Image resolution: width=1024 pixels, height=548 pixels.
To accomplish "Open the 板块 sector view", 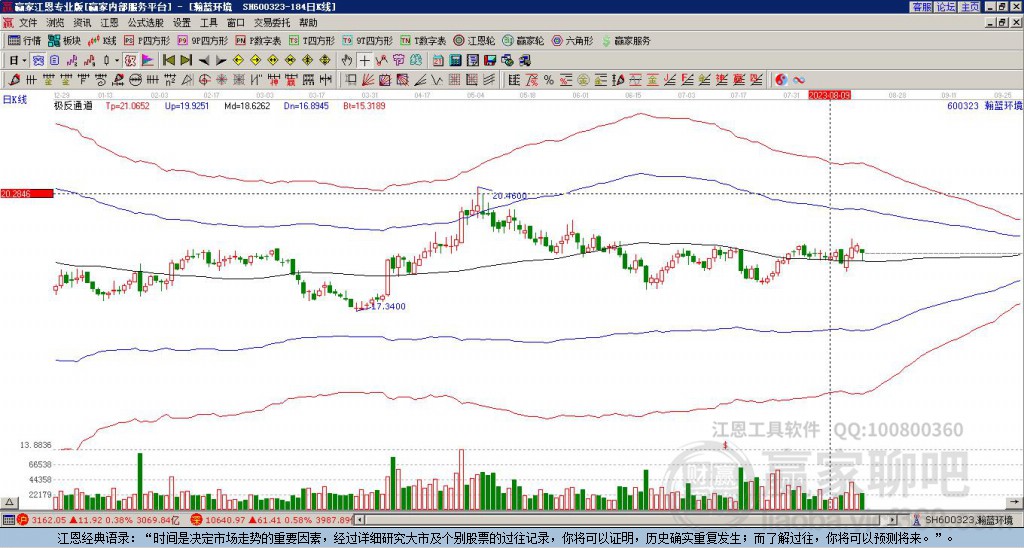I will pos(63,40).
